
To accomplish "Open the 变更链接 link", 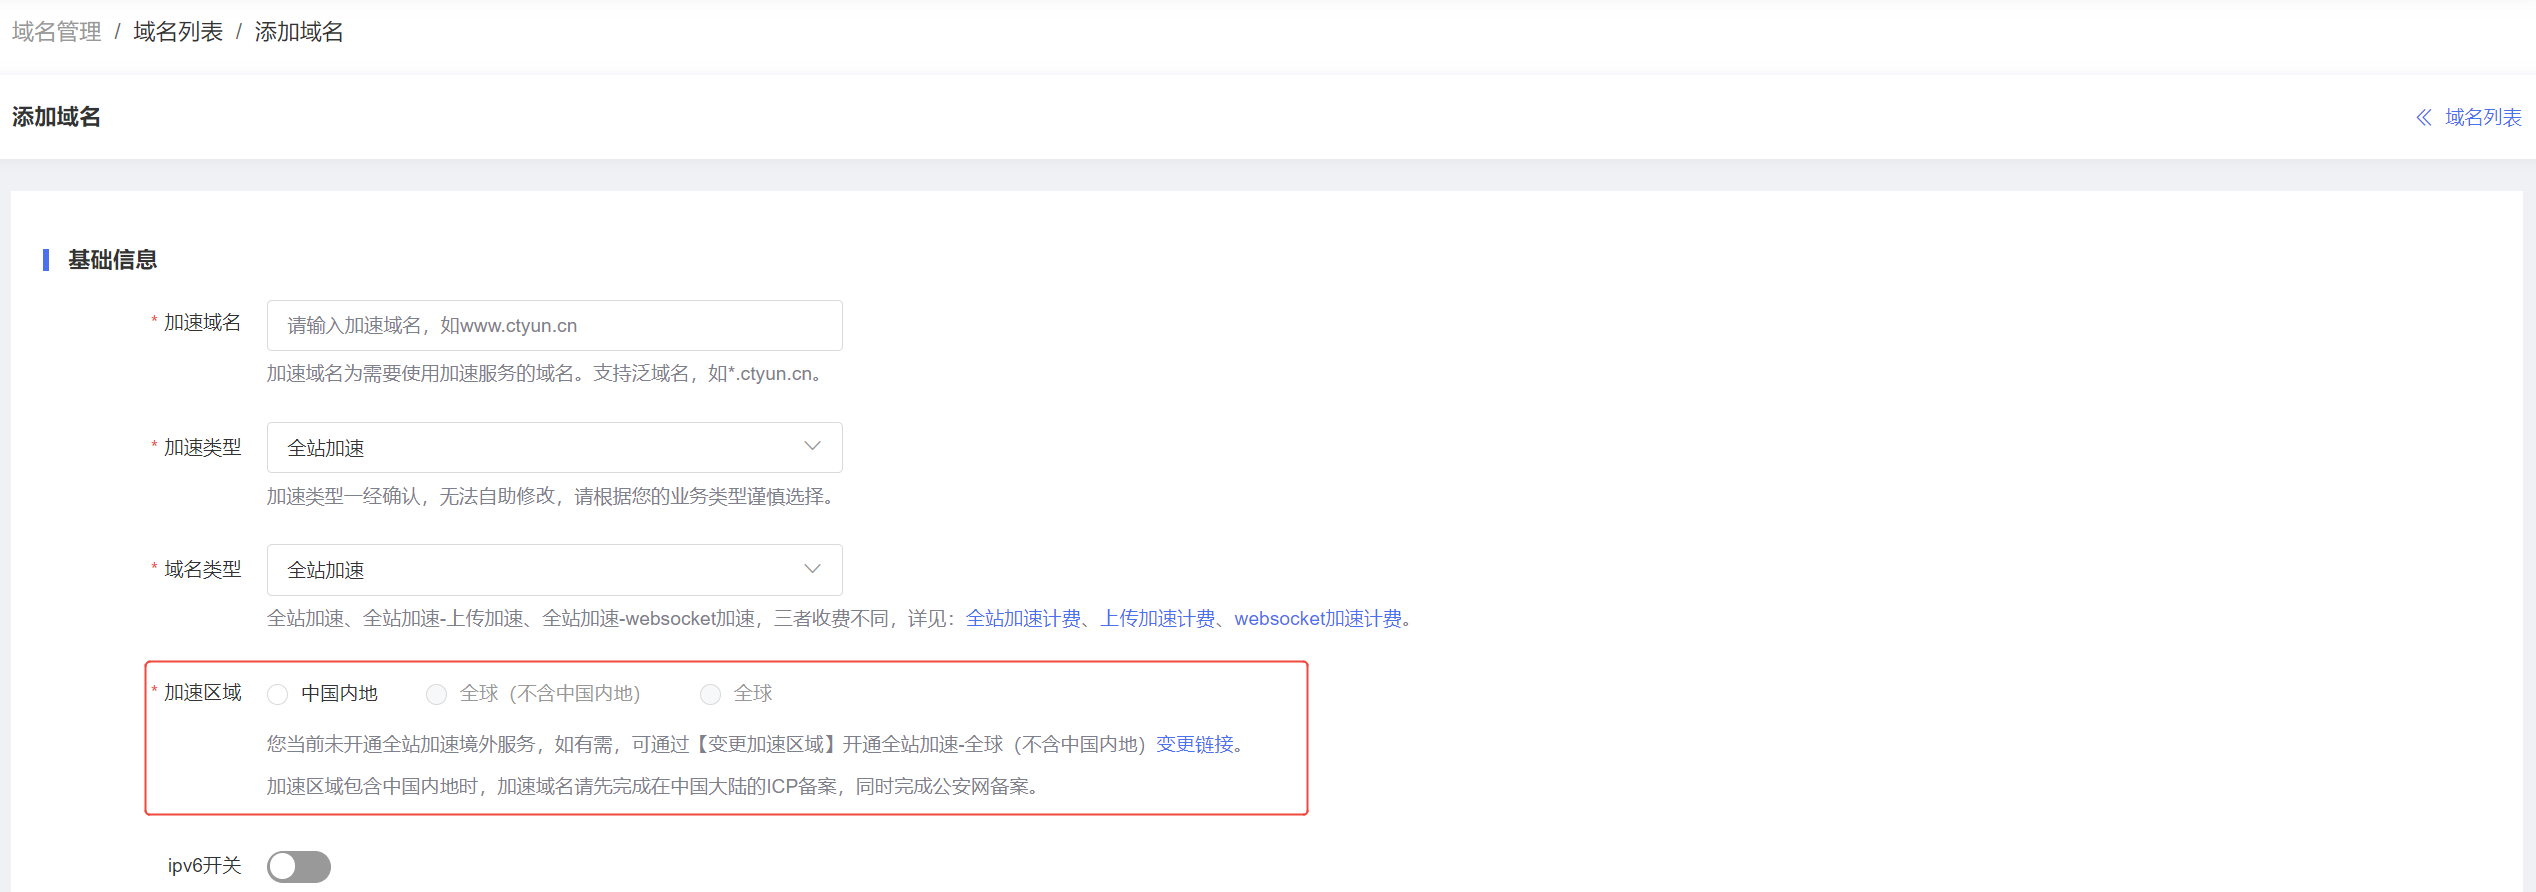I will click(x=1194, y=745).
